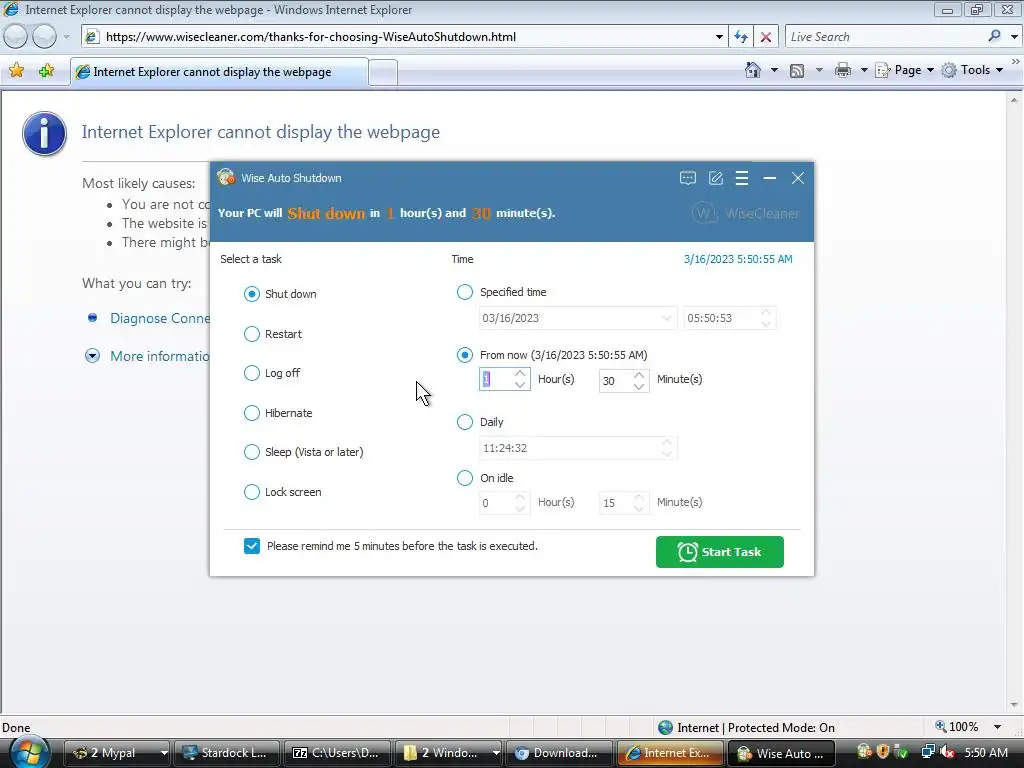Open the Feeds button dropdown arrow
The height and width of the screenshot is (768, 1024).
point(818,70)
